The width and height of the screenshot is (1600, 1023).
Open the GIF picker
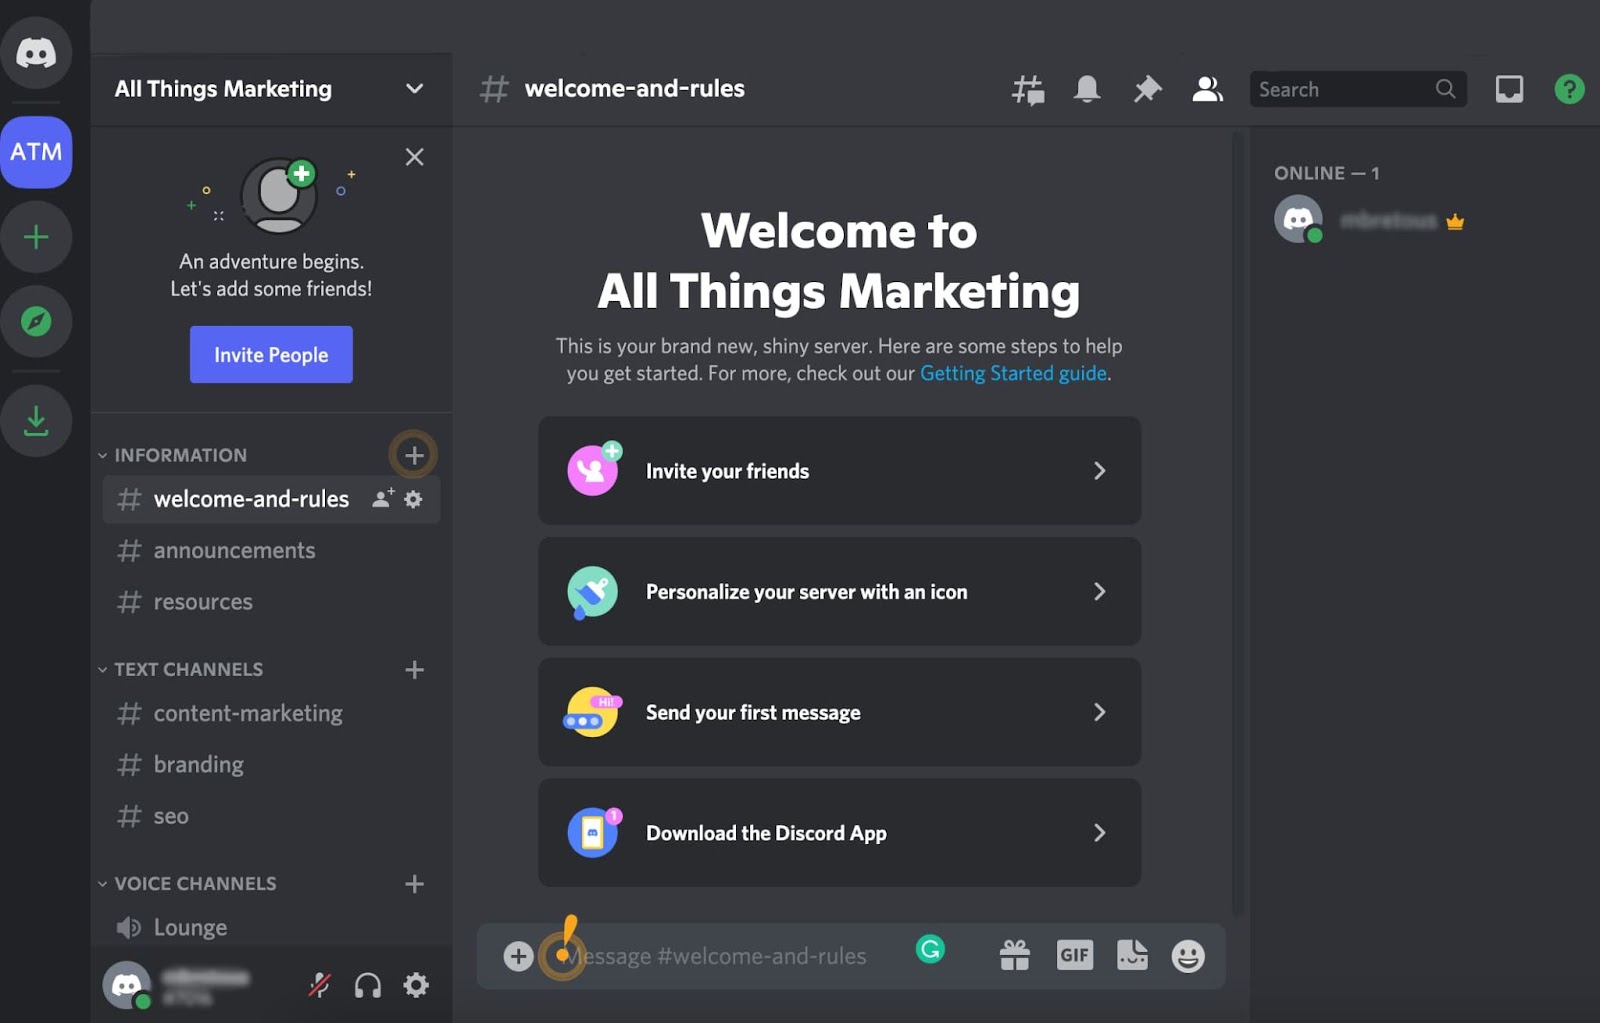click(1074, 956)
